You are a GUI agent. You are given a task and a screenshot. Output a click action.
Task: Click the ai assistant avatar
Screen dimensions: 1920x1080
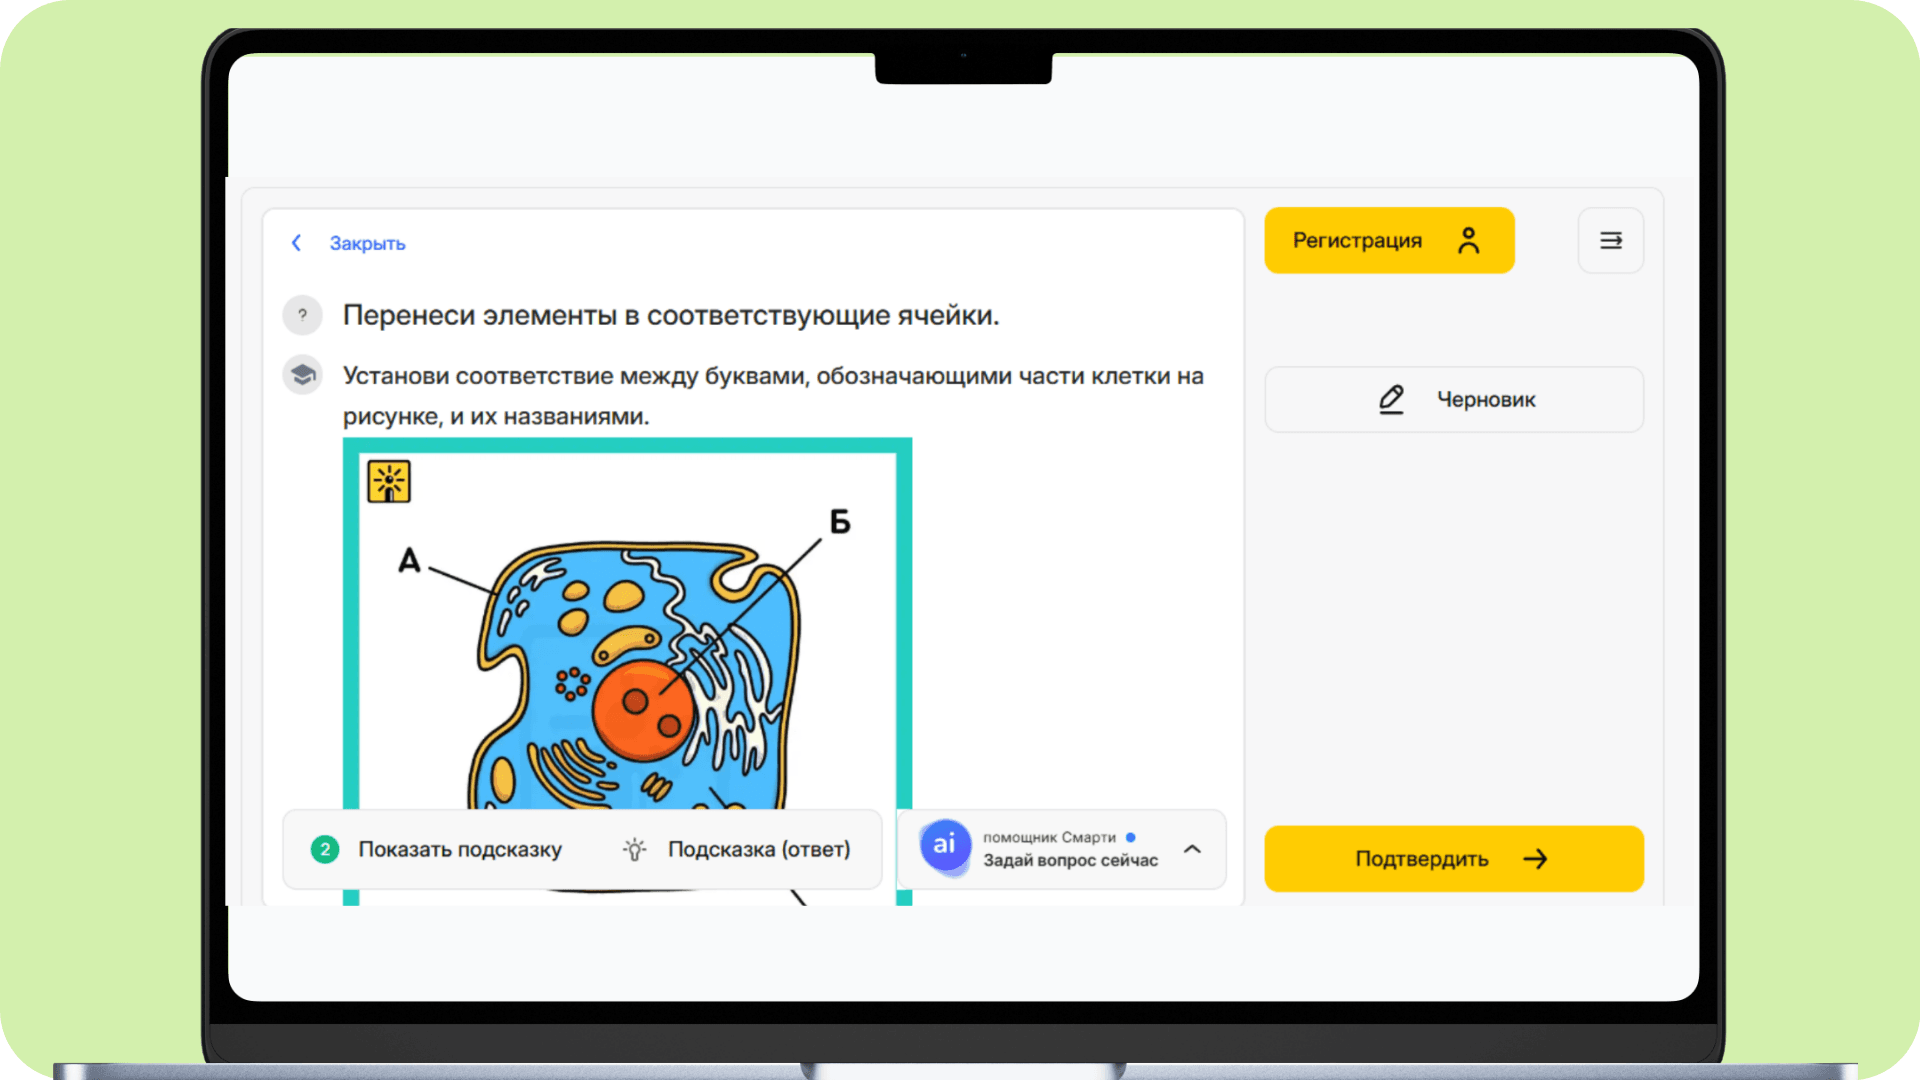click(x=944, y=845)
